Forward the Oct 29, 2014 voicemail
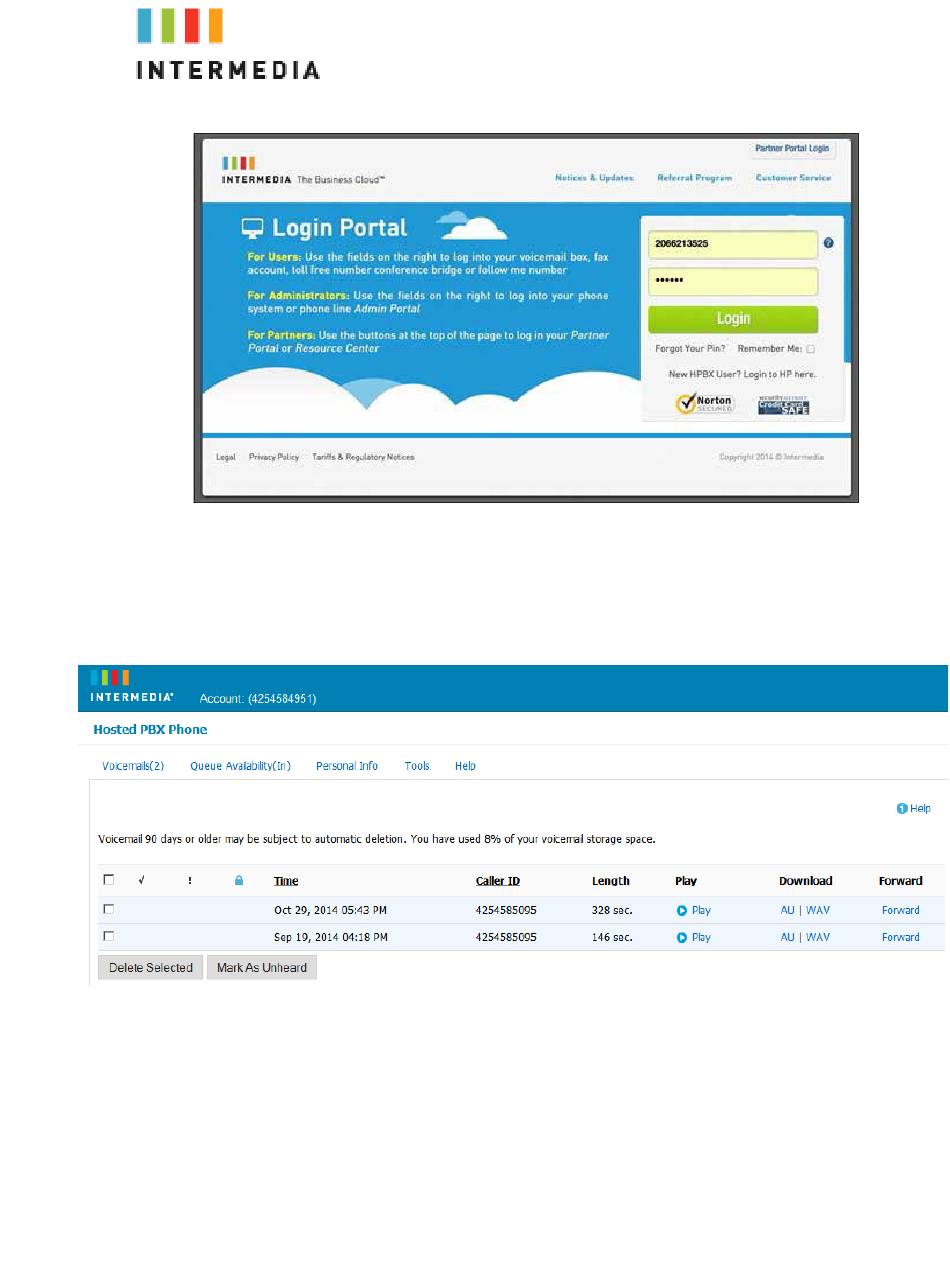This screenshot has height=1276, width=950. [x=901, y=911]
